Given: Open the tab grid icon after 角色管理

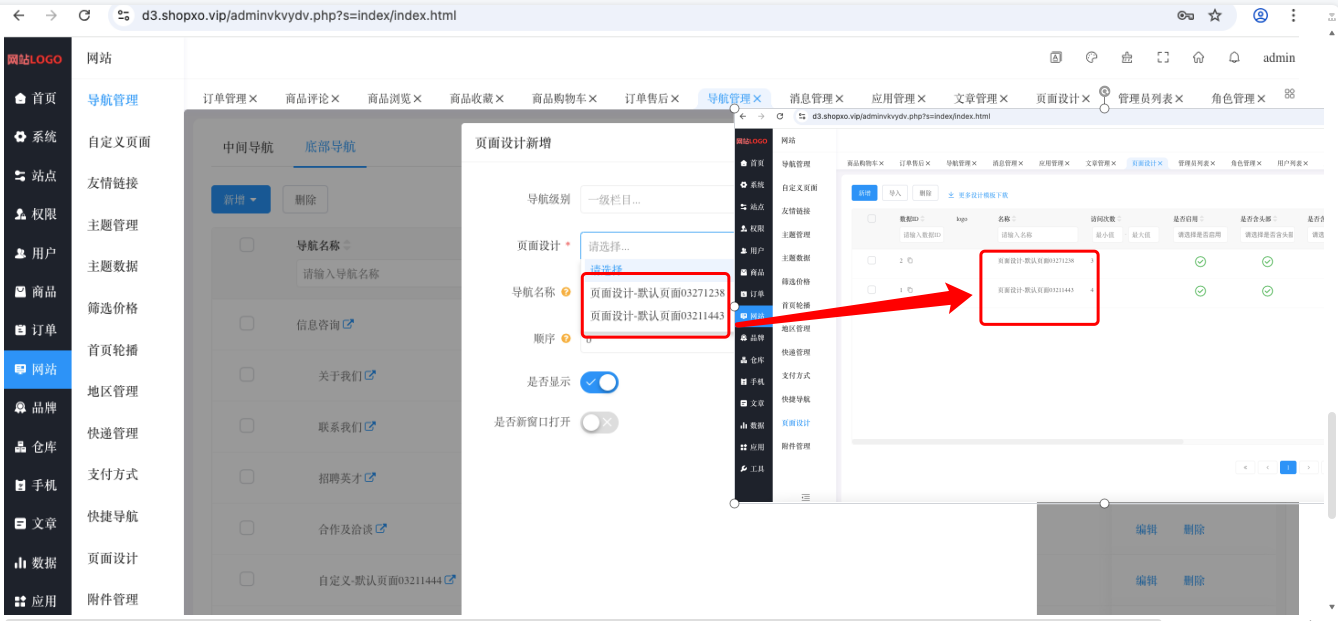Looking at the screenshot, I should click(x=1290, y=93).
